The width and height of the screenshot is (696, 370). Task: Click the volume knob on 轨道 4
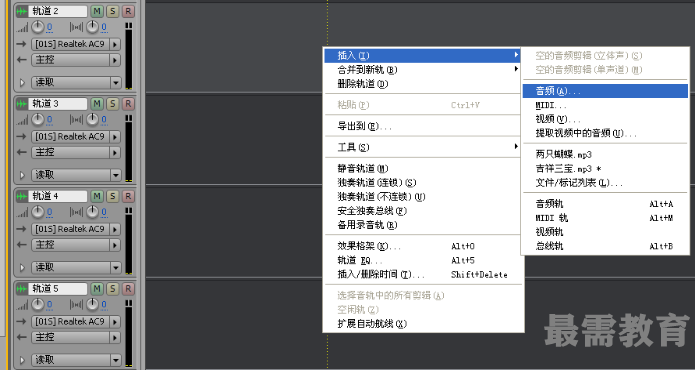(x=38, y=213)
